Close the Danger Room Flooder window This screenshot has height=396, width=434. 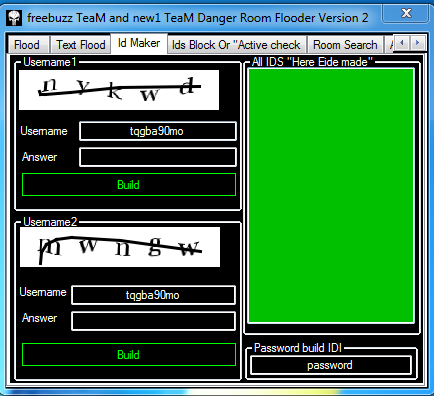point(405,13)
